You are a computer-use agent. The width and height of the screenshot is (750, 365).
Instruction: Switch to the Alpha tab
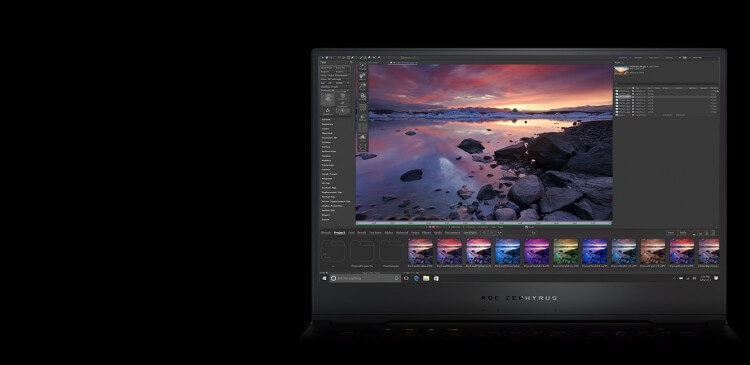(389, 233)
